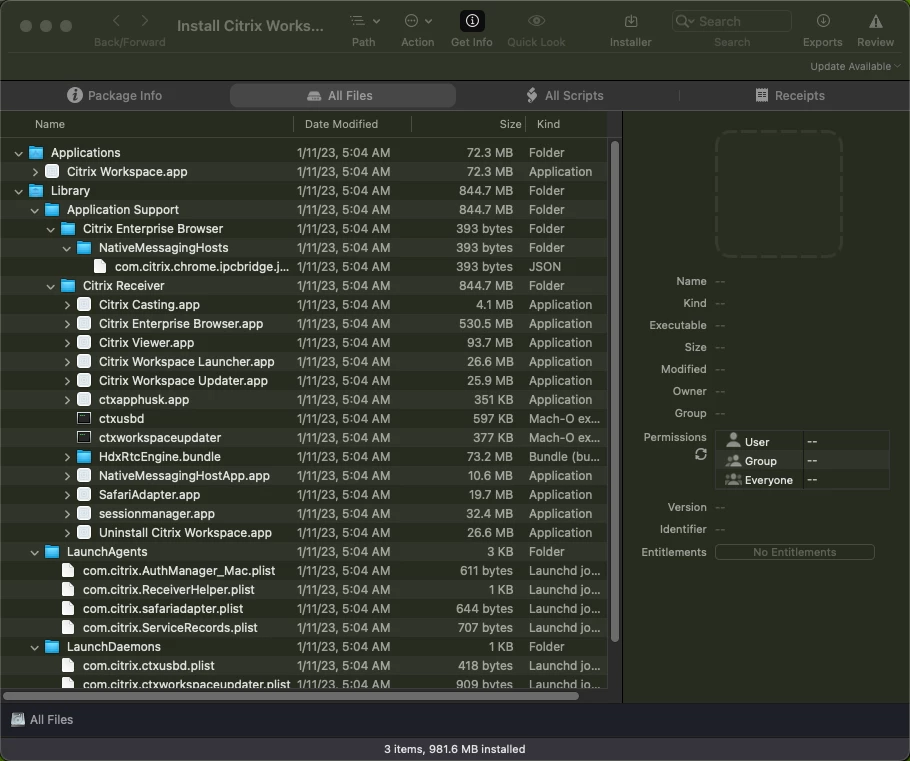The image size is (910, 761).
Task: Collapse the NativeMessagingHosts folder
Action: 67,248
